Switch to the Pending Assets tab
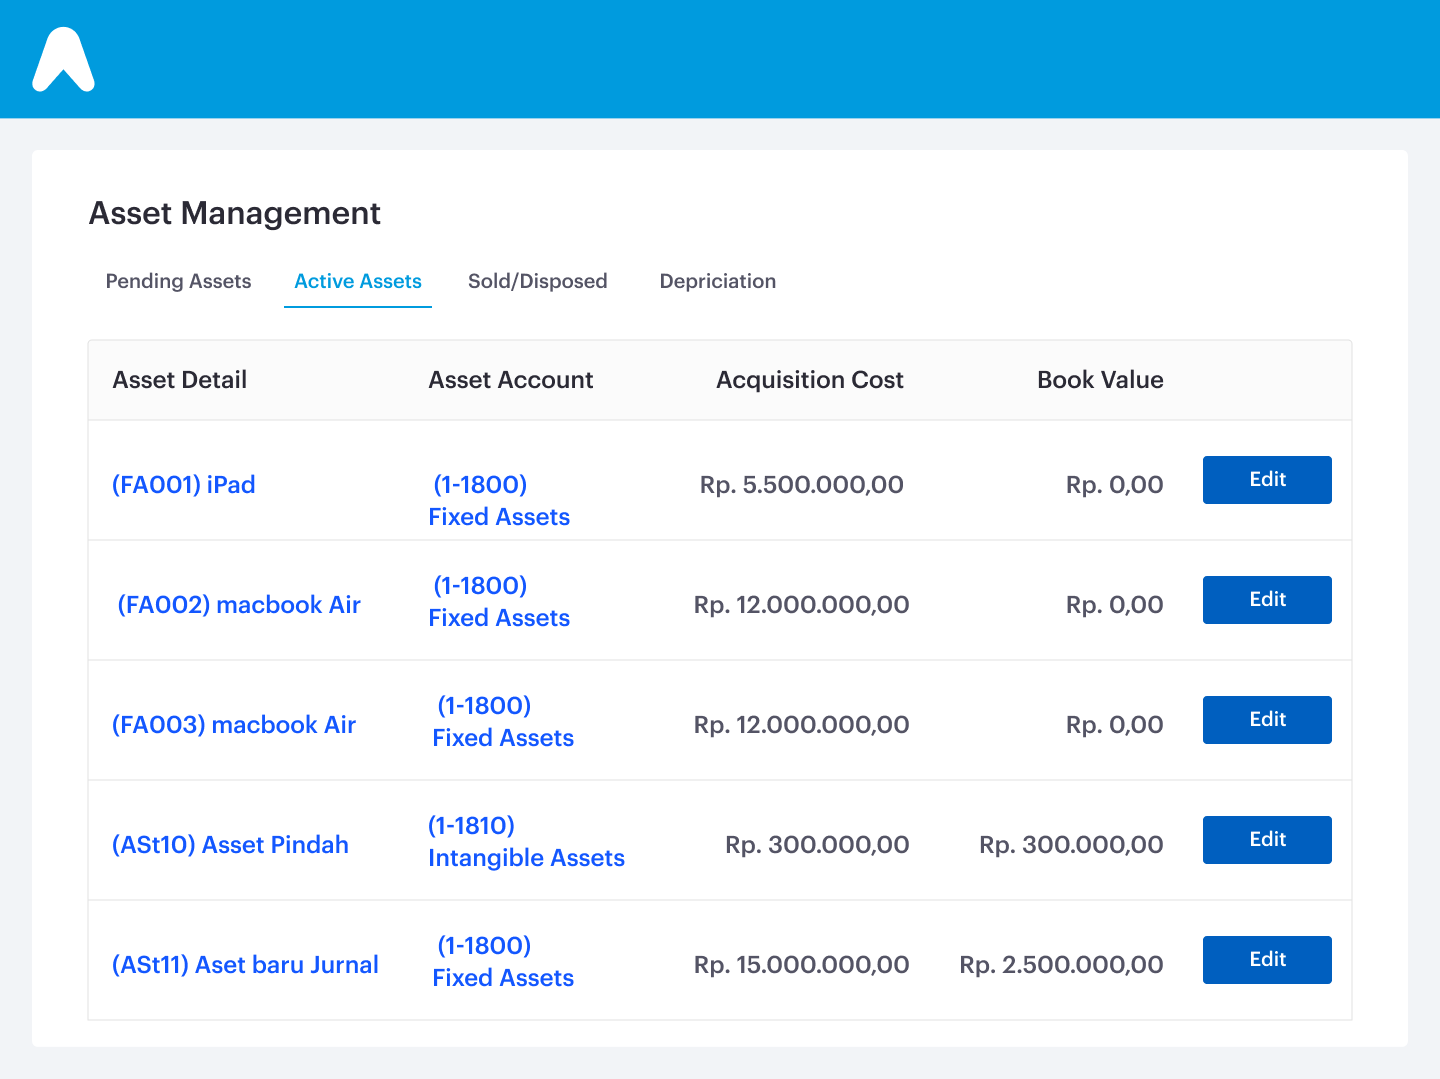This screenshot has width=1440, height=1079. click(x=178, y=281)
